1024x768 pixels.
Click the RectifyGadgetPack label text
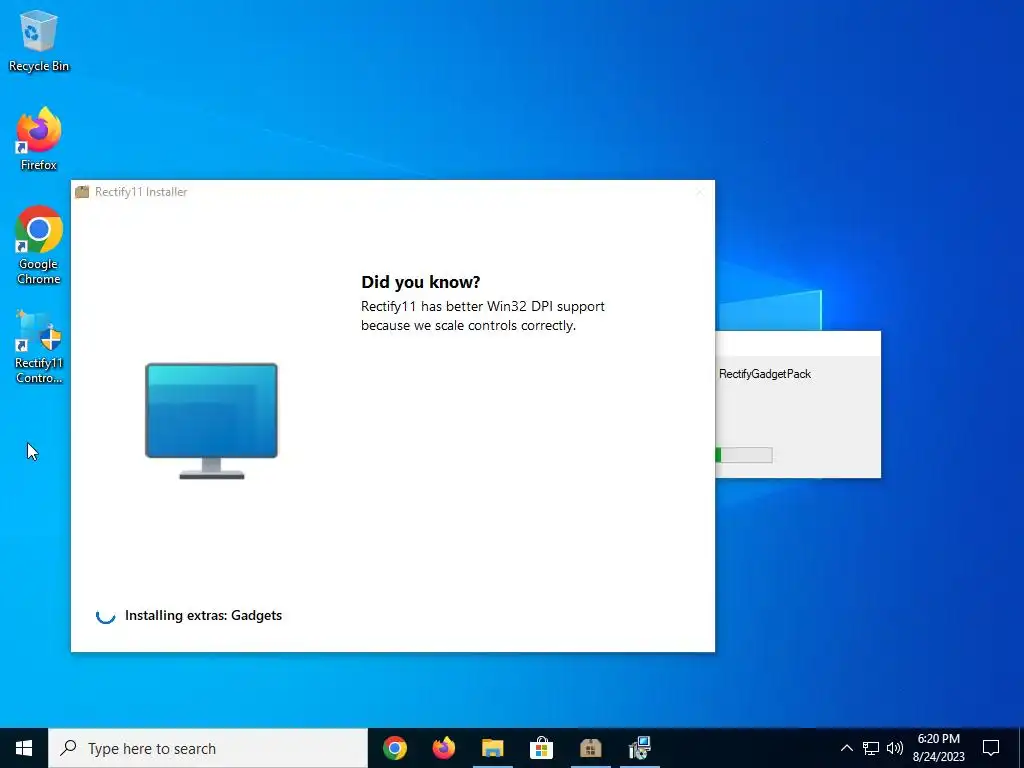click(765, 374)
